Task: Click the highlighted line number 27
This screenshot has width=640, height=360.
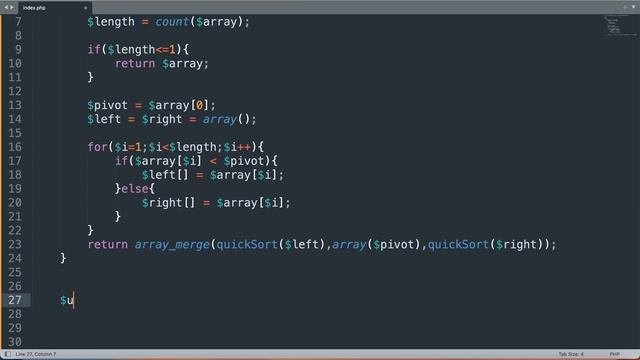Action: tap(15, 300)
